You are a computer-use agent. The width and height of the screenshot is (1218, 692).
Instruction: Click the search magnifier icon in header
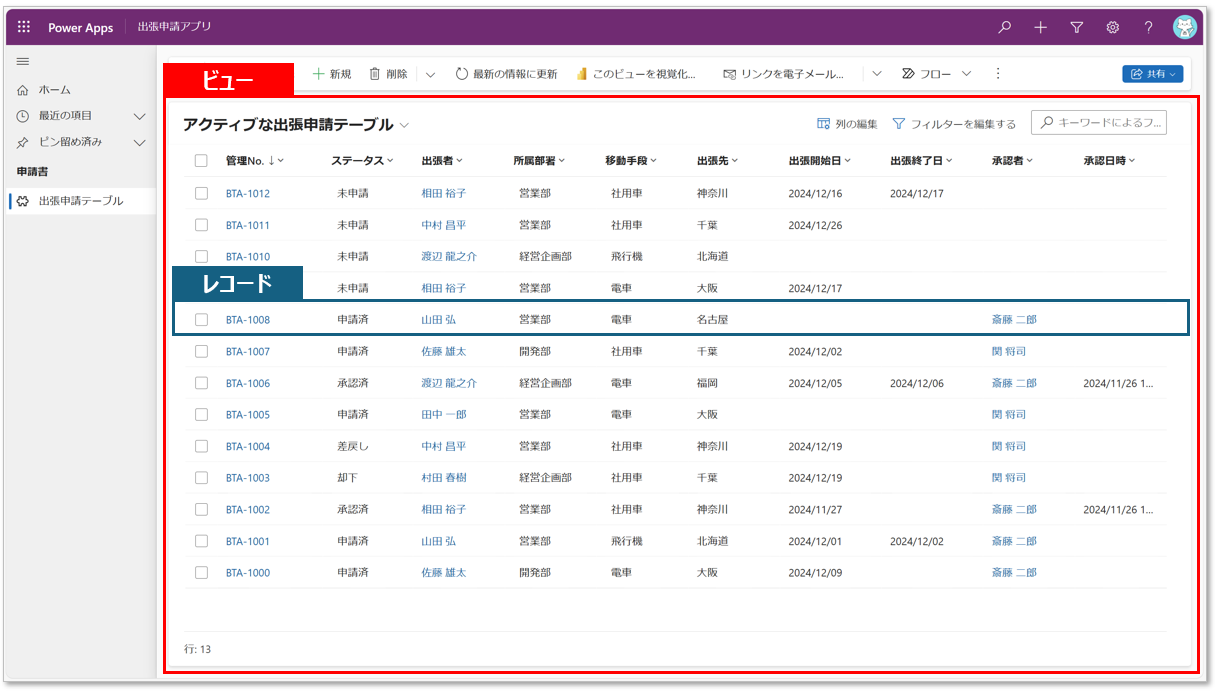[x=1004, y=27]
